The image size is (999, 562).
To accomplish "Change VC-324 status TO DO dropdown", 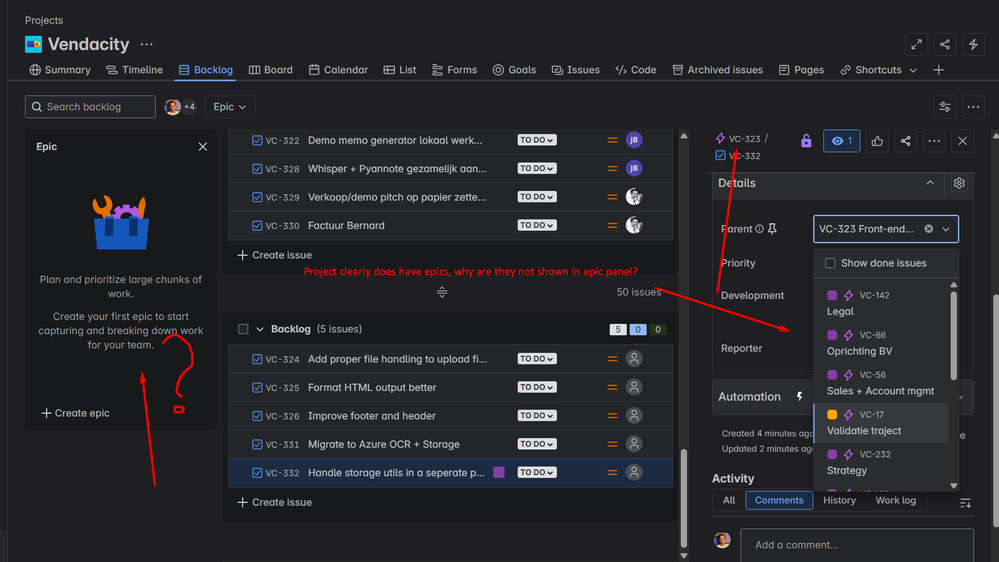I will (536, 359).
